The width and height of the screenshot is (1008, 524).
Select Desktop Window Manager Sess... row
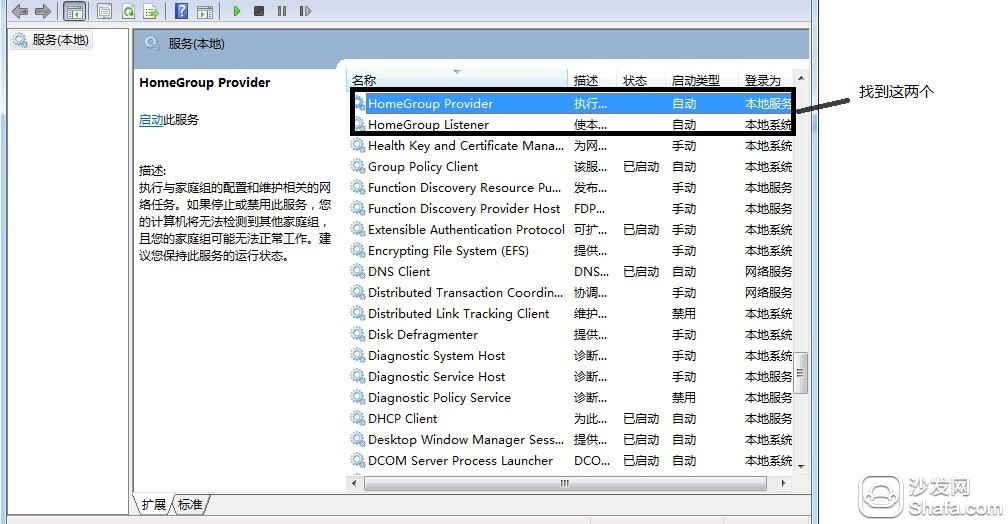[572, 440]
